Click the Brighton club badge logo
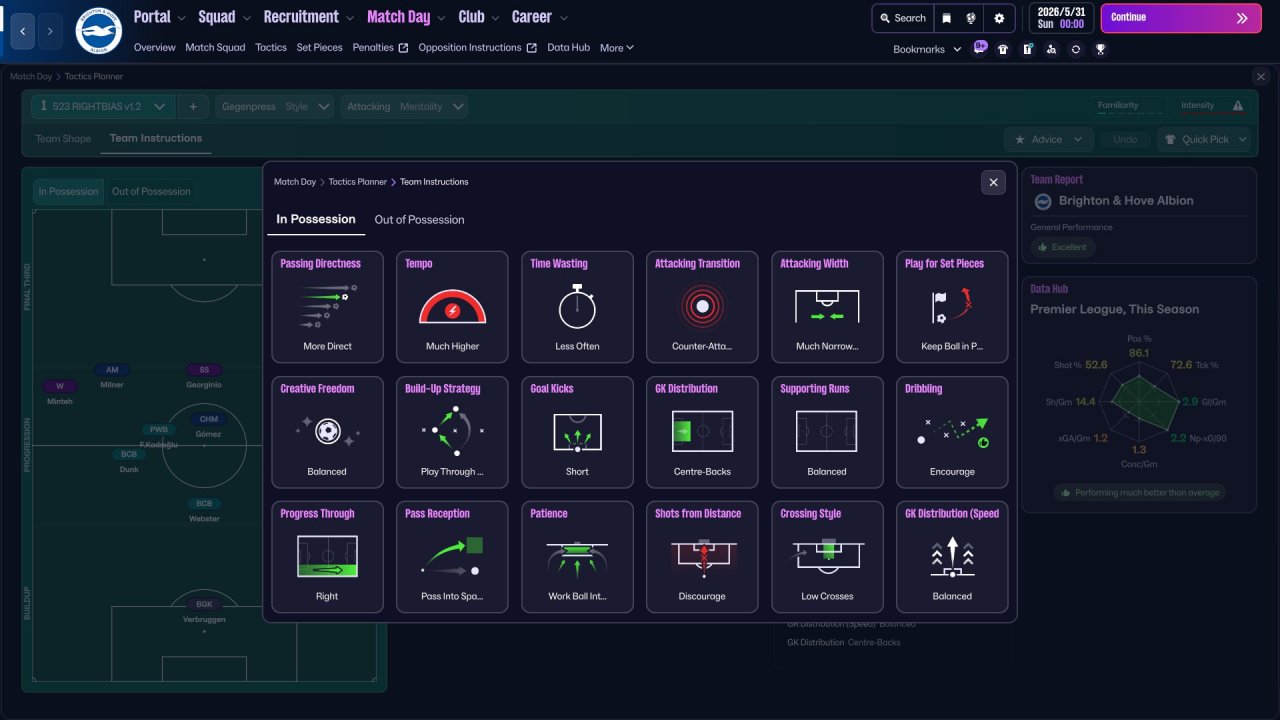 (98, 31)
